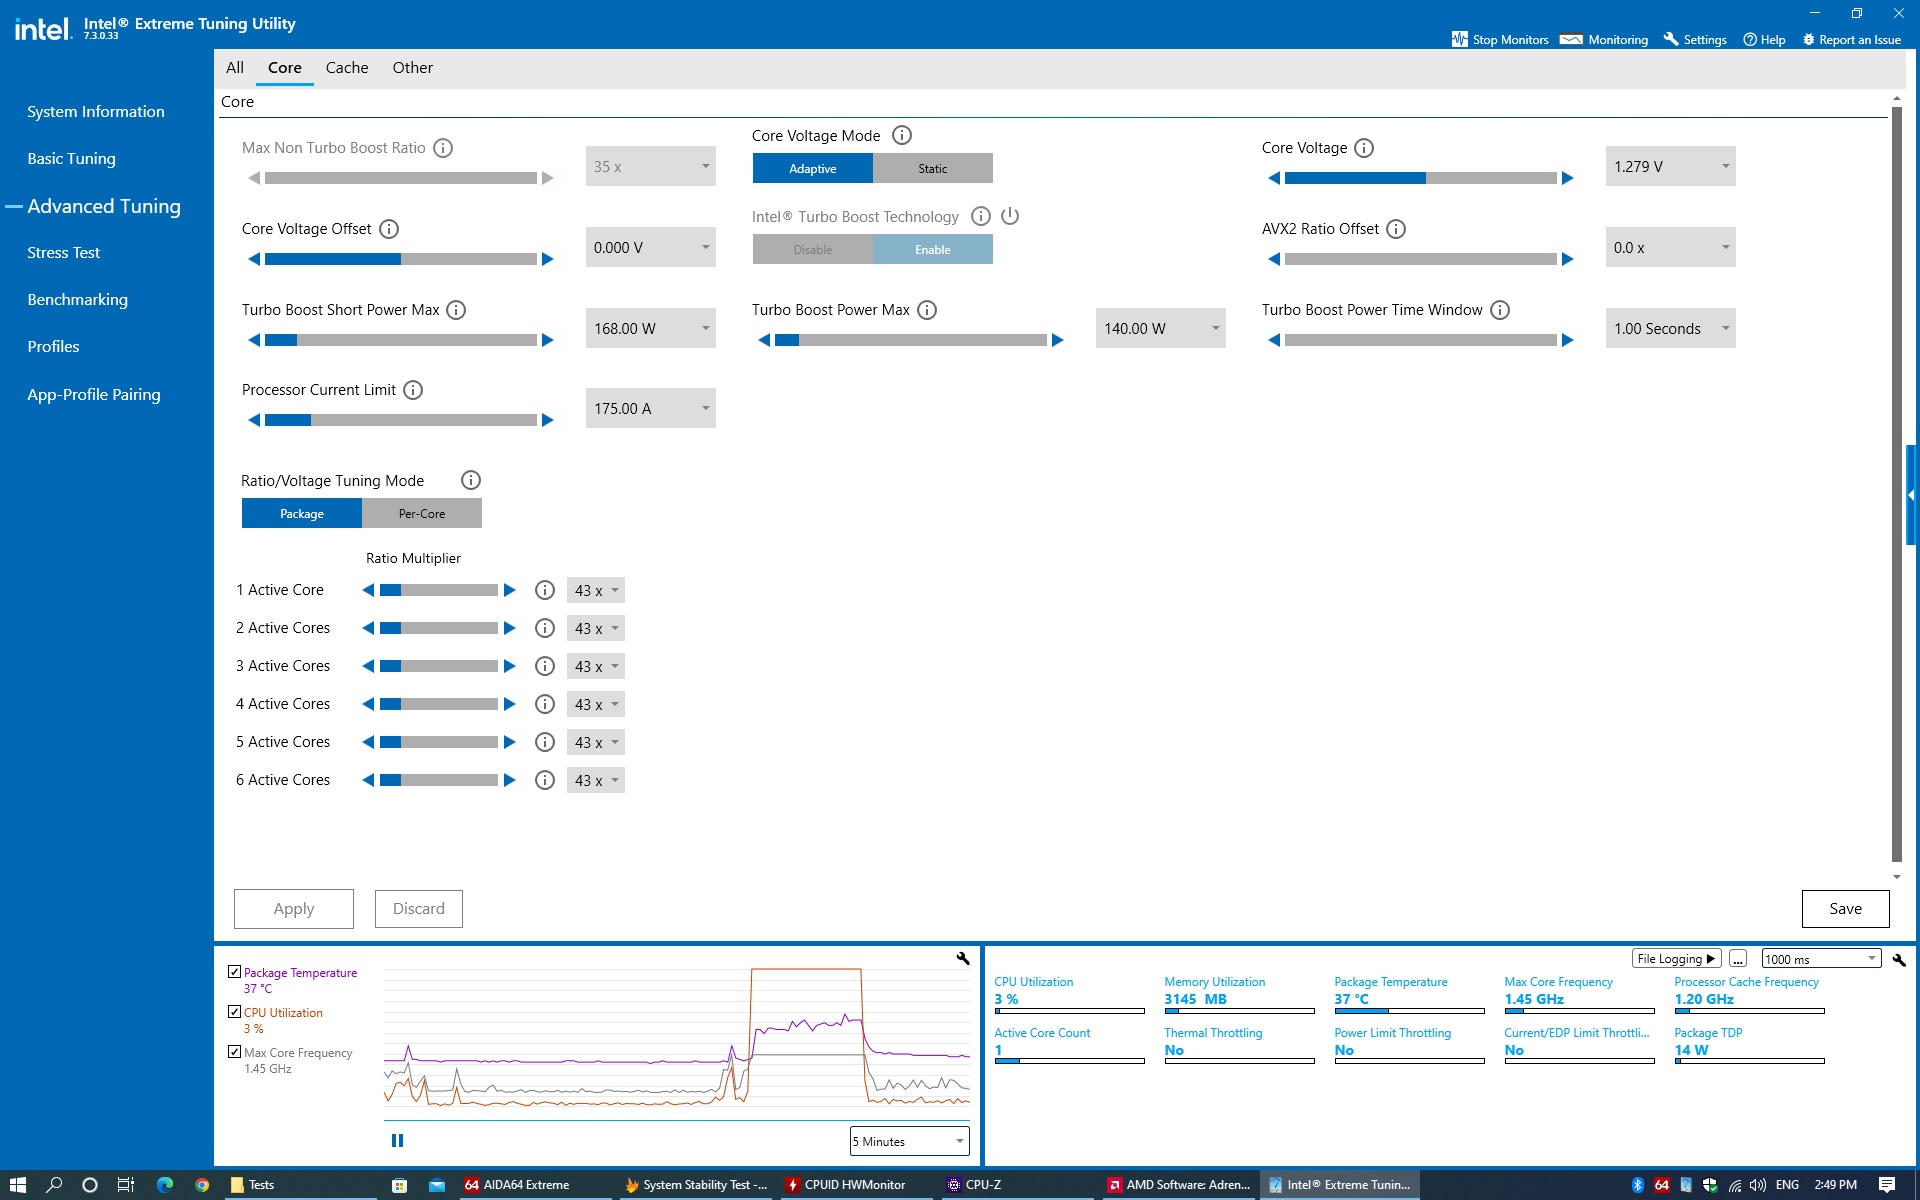1920x1200 pixels.
Task: Switch ratio tuning mode to Per-Core
Action: (x=421, y=513)
